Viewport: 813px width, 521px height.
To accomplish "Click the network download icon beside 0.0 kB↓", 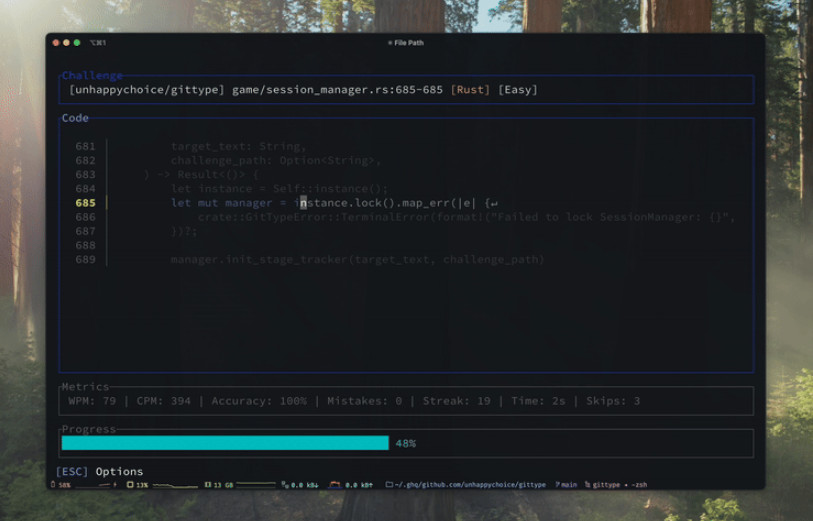I will click(285, 485).
